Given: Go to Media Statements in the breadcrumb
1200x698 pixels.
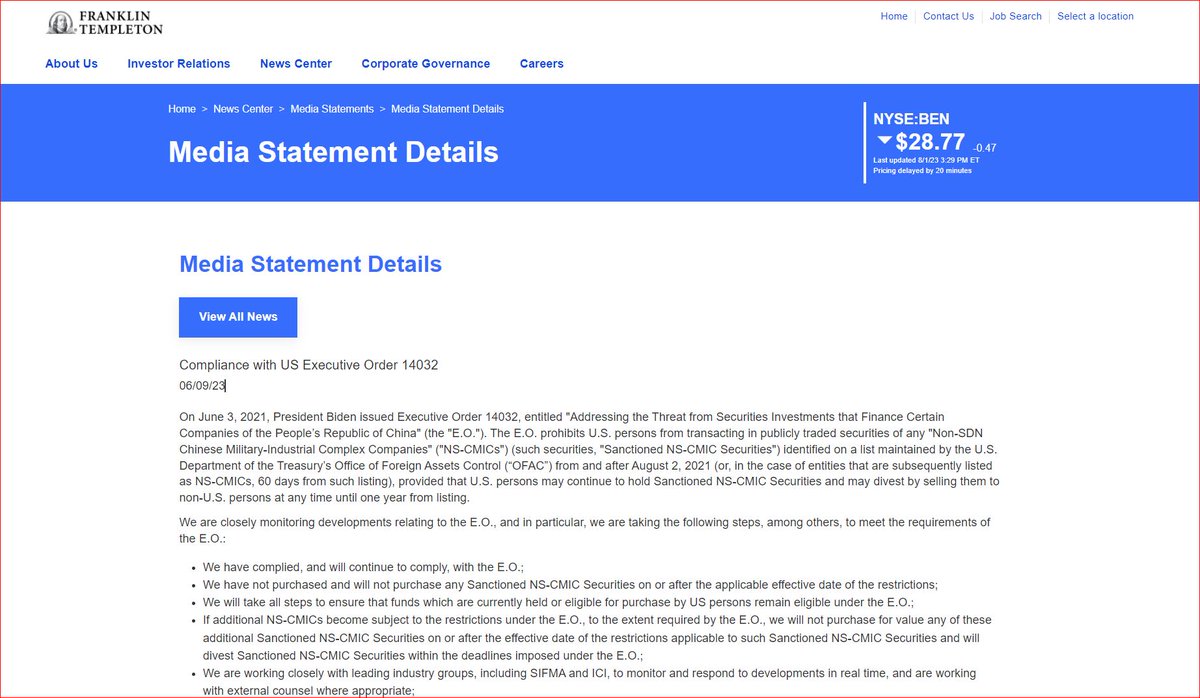Looking at the screenshot, I should 332,109.
